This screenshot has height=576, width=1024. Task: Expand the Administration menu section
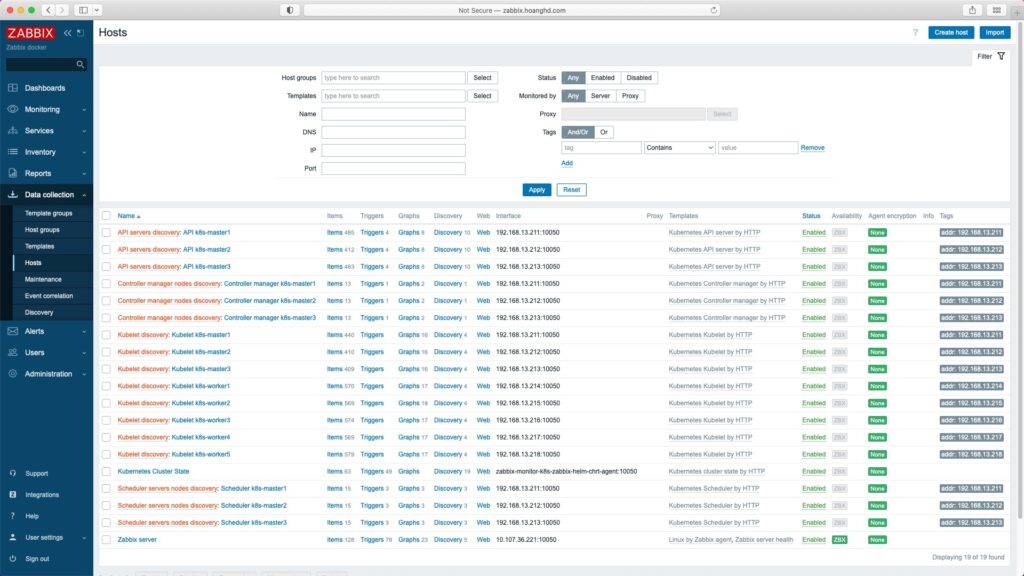tap(84, 374)
